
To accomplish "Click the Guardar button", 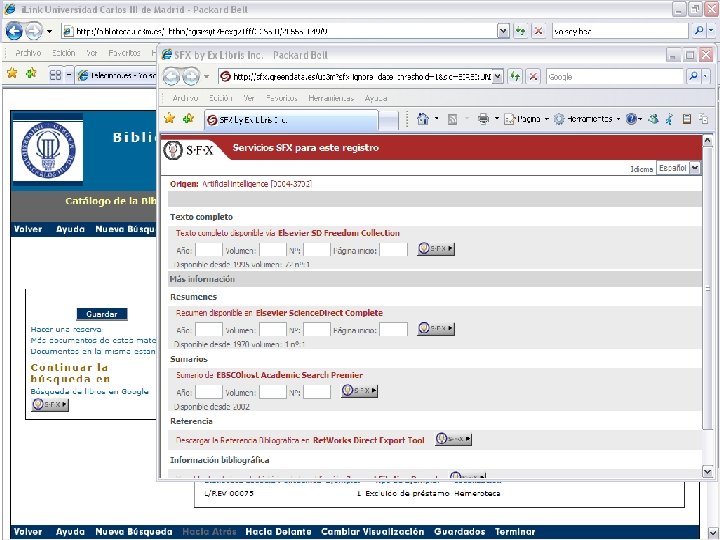I will [x=102, y=314].
